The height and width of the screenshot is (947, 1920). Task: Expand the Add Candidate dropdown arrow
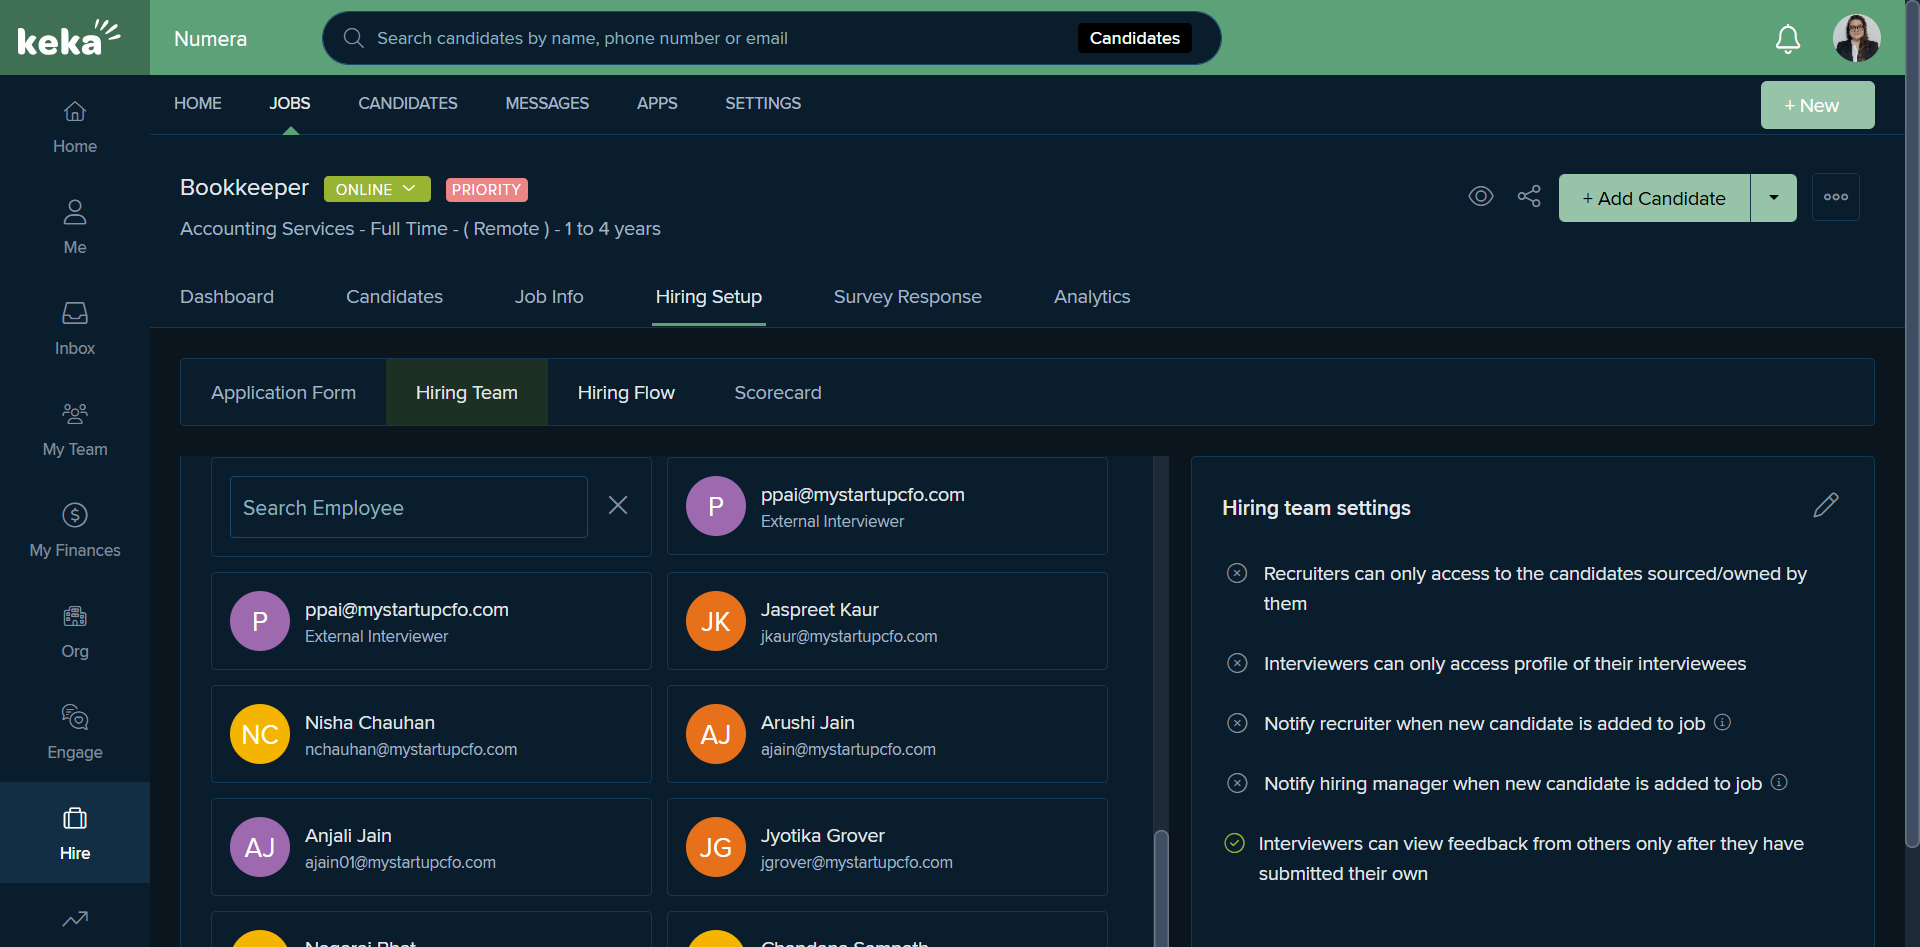click(1774, 198)
